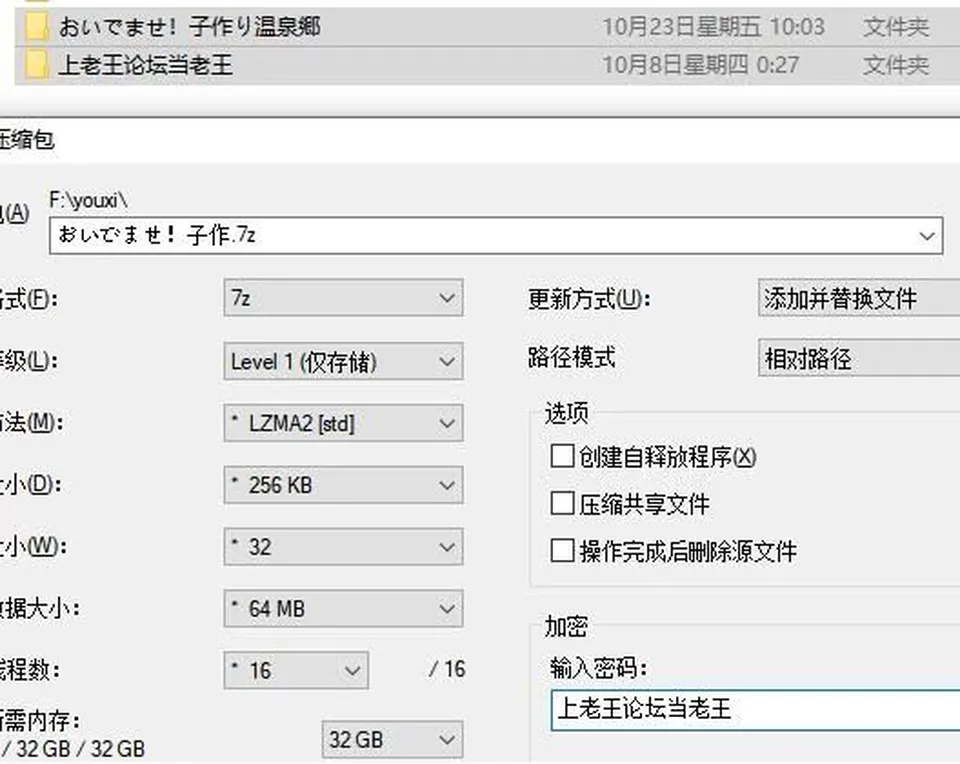
Task: Click 更新方式(U): label
Action: click(x=589, y=299)
